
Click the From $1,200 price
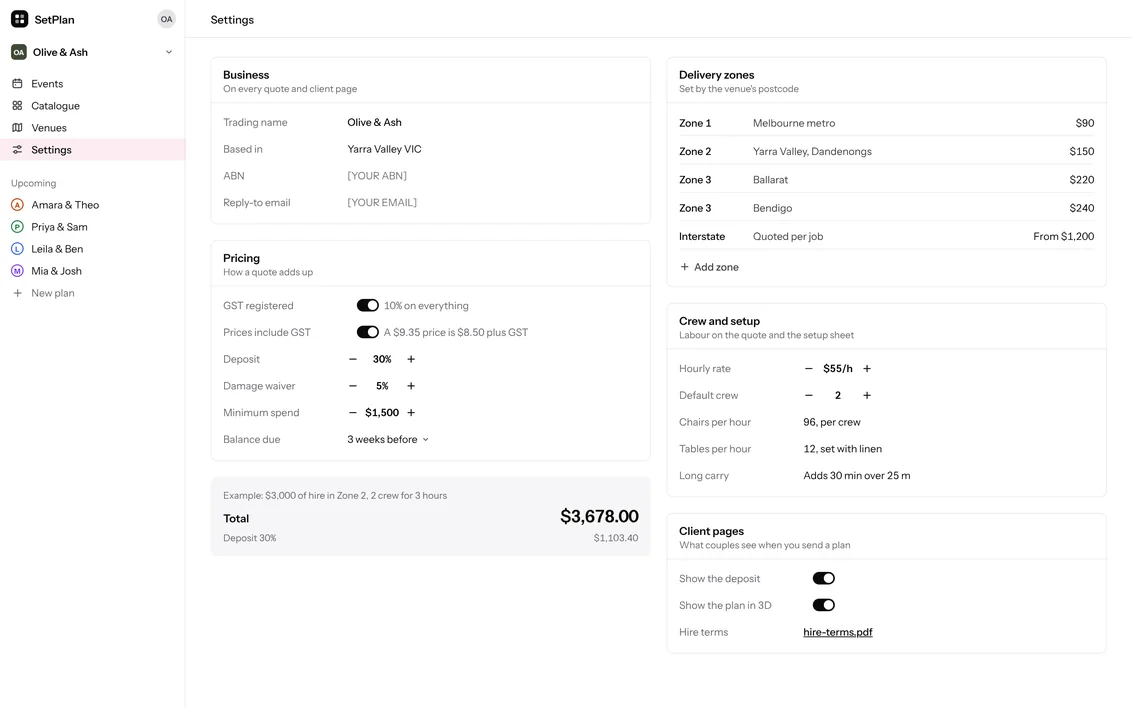[x=1063, y=236]
